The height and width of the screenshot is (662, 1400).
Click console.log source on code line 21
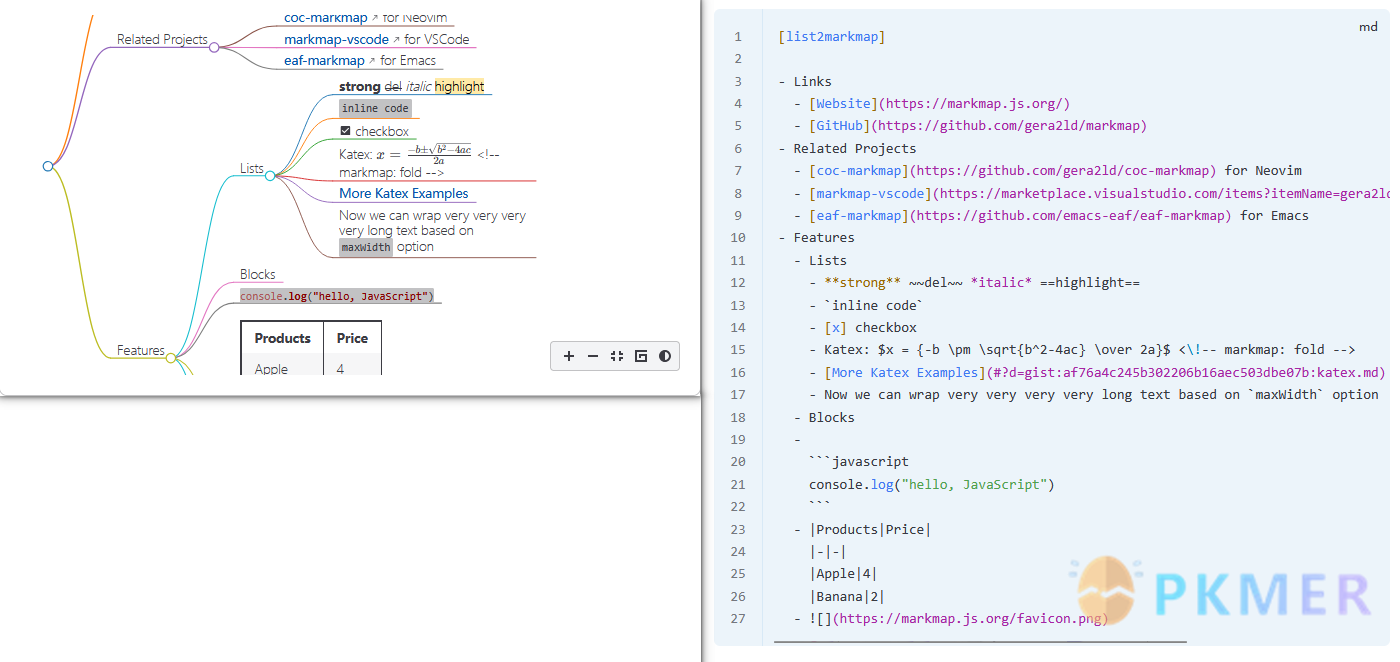(x=932, y=484)
